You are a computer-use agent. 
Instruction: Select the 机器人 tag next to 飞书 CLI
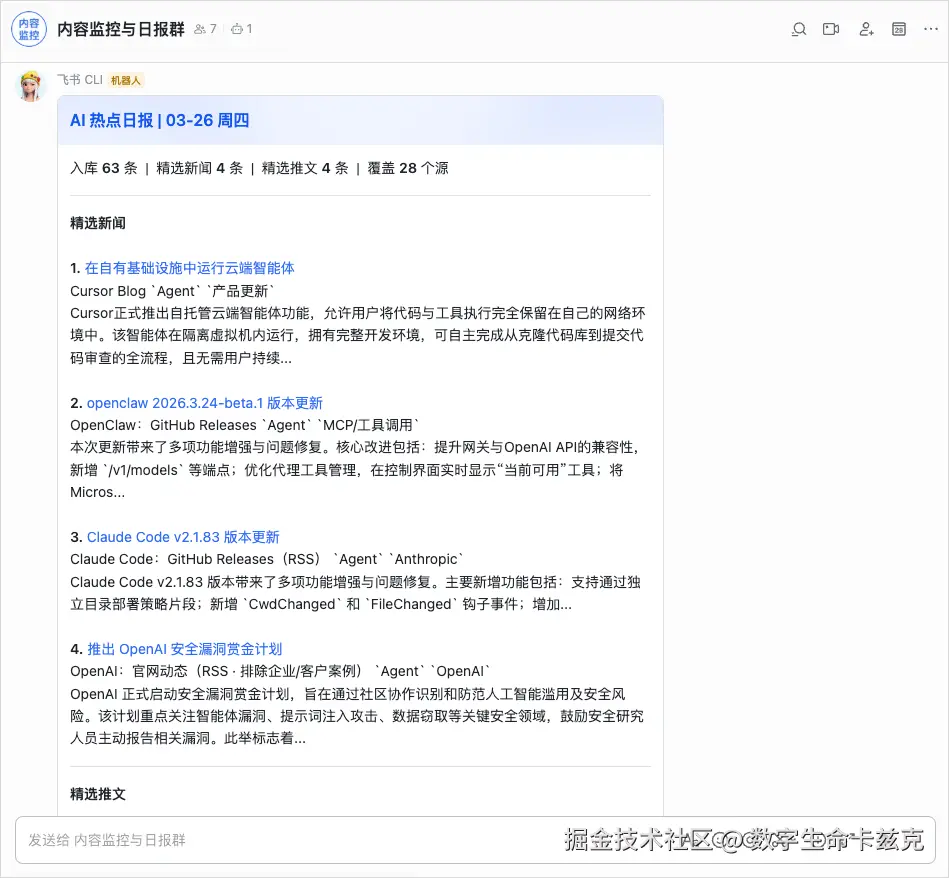point(125,79)
